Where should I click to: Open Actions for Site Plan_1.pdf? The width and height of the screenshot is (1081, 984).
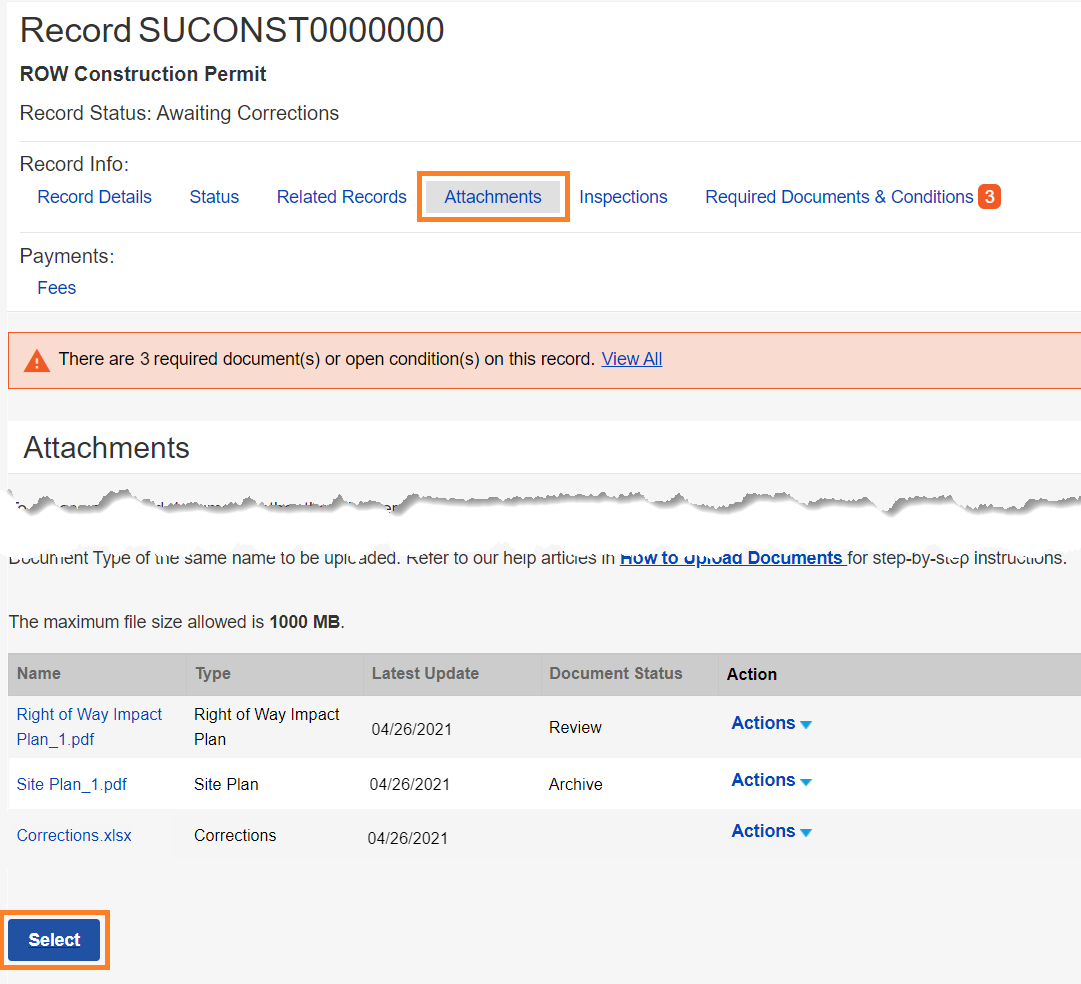(769, 780)
